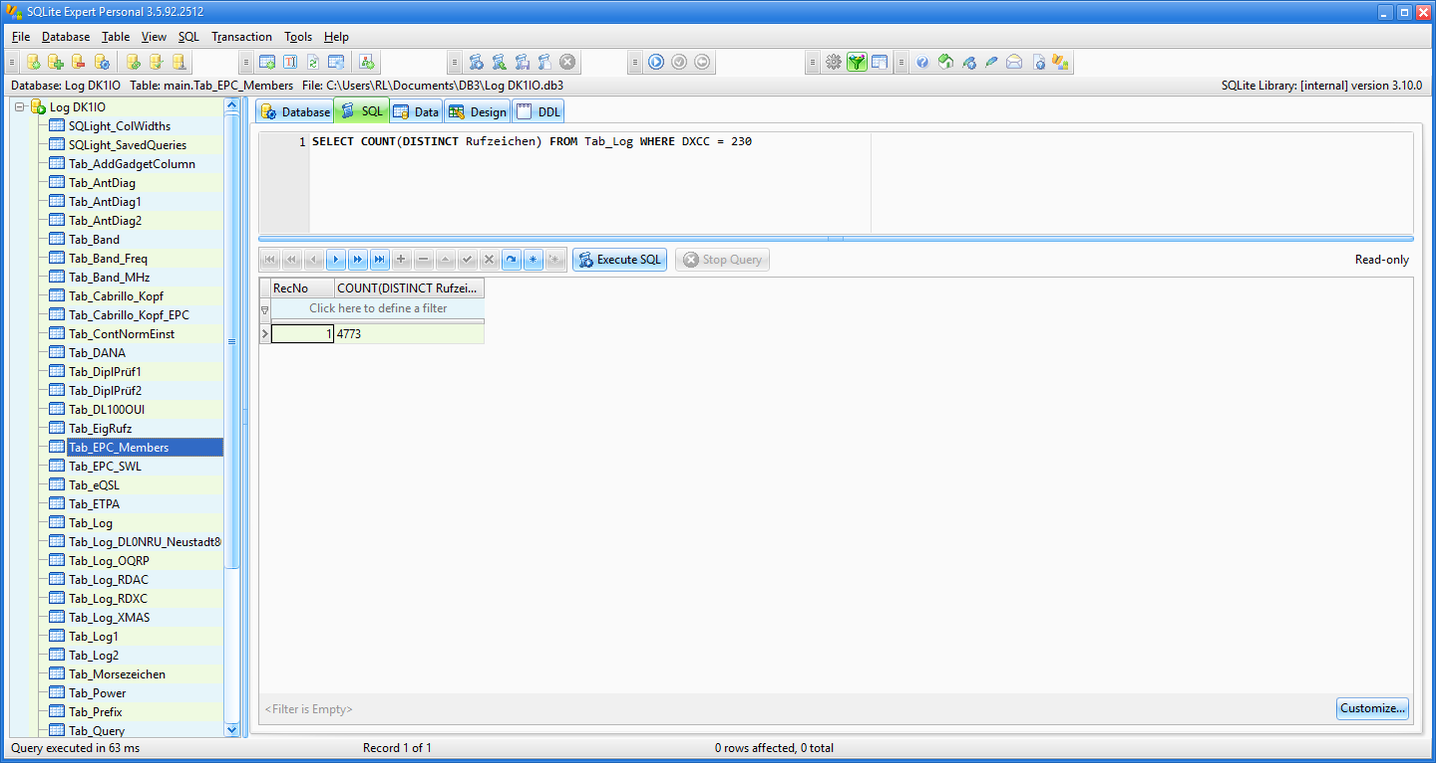Viewport: 1436px width, 763px height.
Task: Click the Customize... button
Action: (1372, 708)
